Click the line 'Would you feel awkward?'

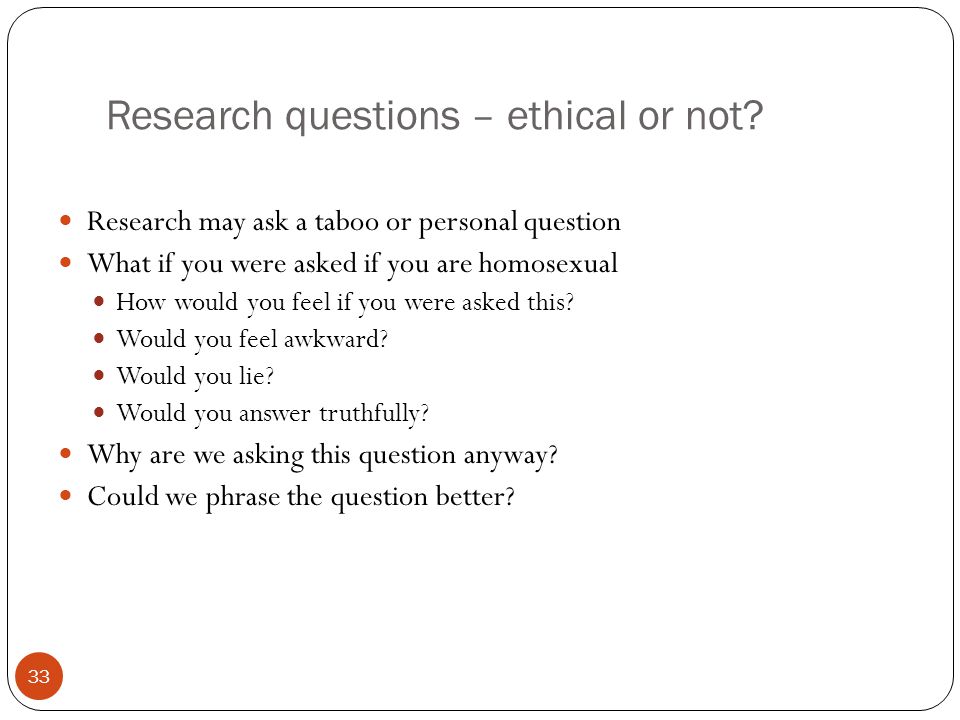(252, 340)
